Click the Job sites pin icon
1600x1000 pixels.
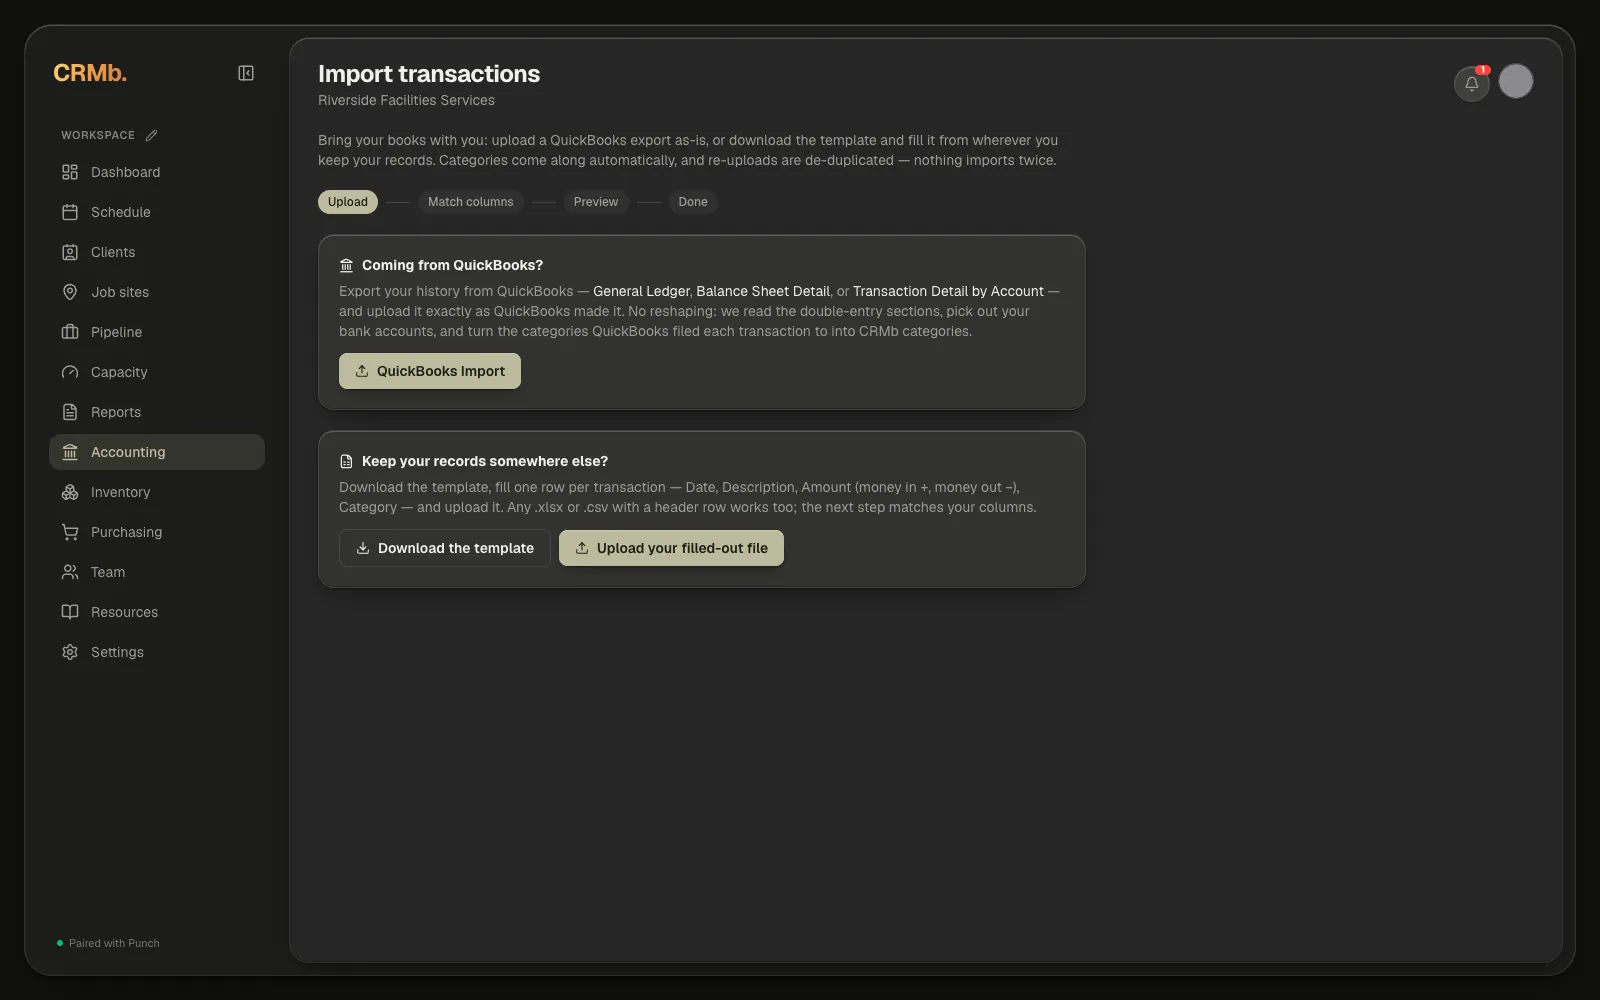(70, 292)
